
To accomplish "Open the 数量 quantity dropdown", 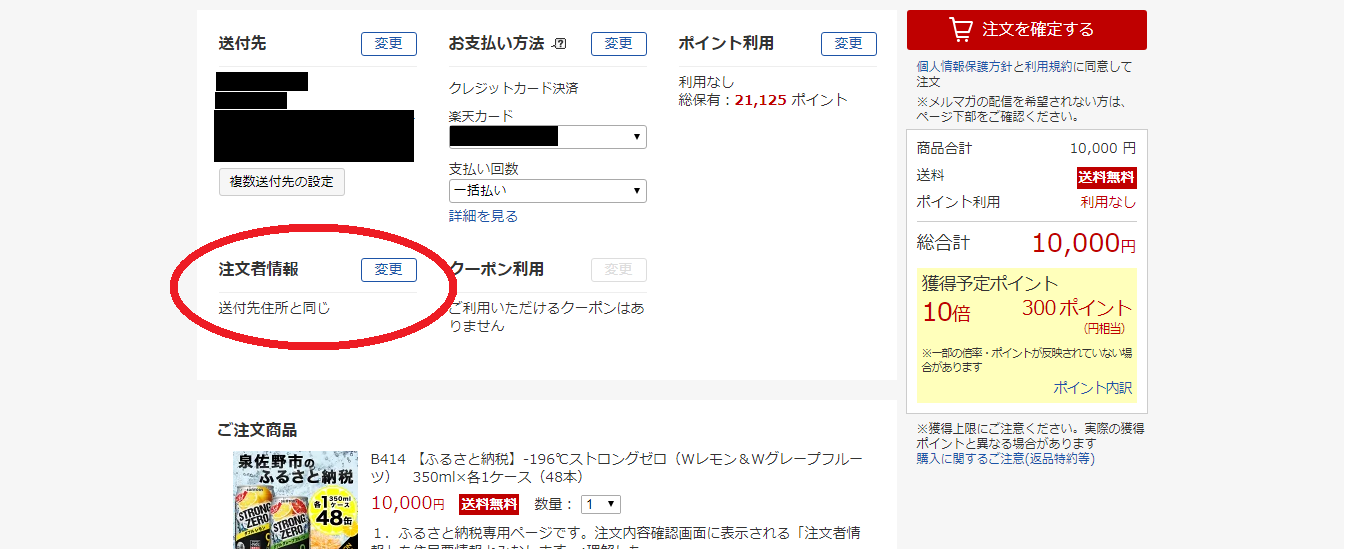I will coord(601,505).
